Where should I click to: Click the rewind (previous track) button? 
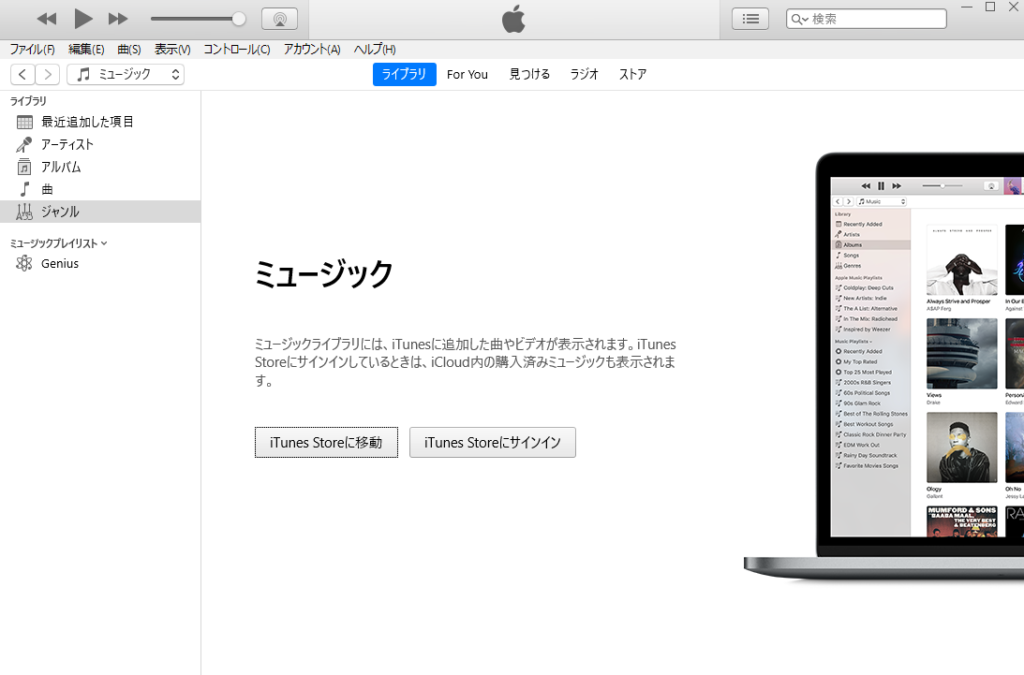[46, 19]
